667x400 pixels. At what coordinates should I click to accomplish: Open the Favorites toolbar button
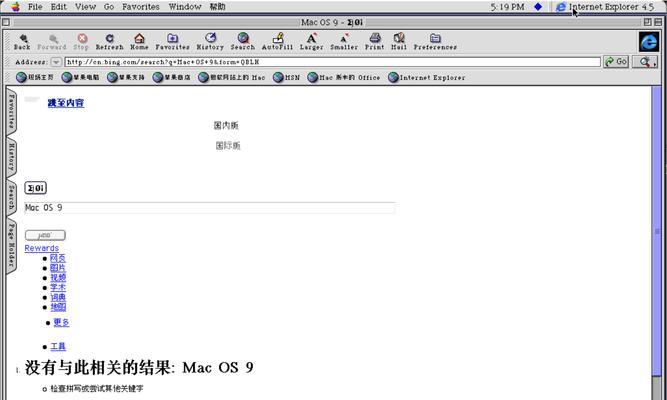[x=172, y=42]
